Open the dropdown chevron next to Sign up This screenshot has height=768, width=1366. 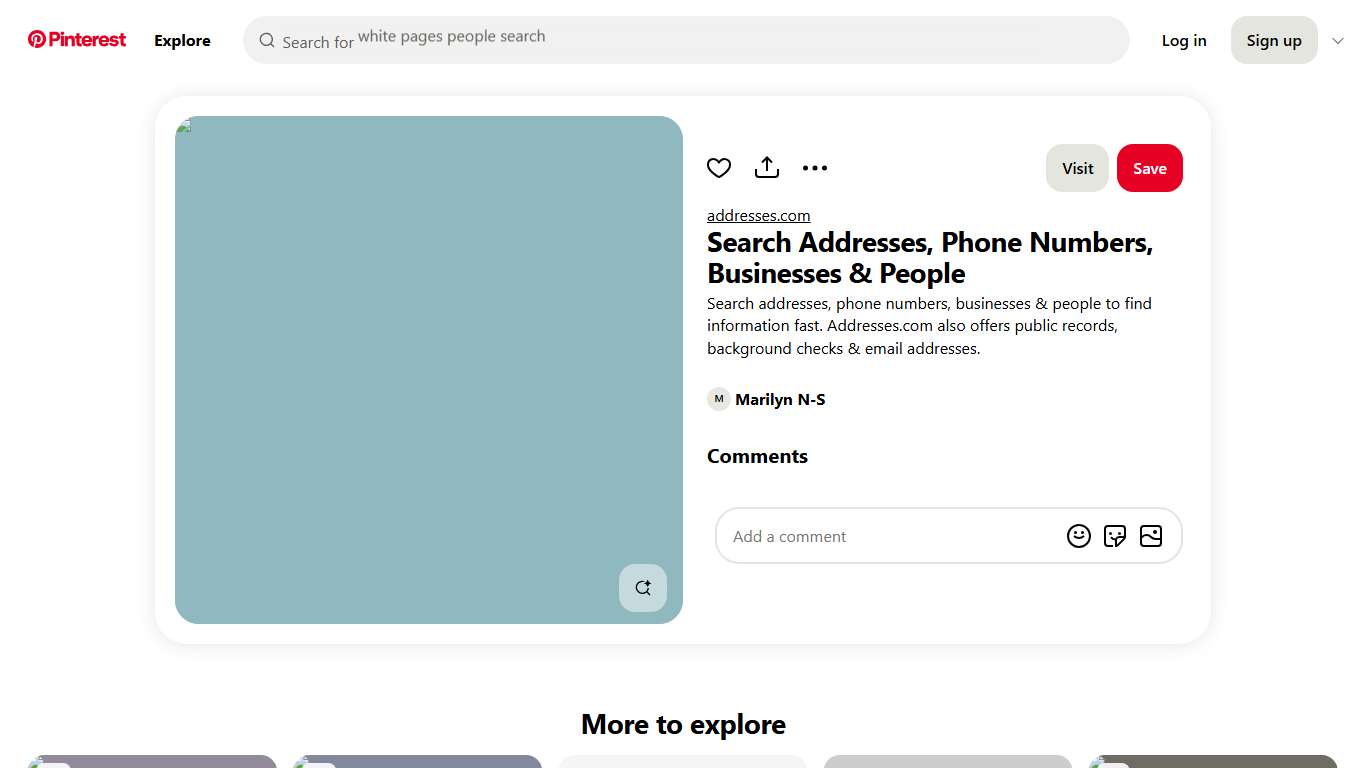[1338, 40]
